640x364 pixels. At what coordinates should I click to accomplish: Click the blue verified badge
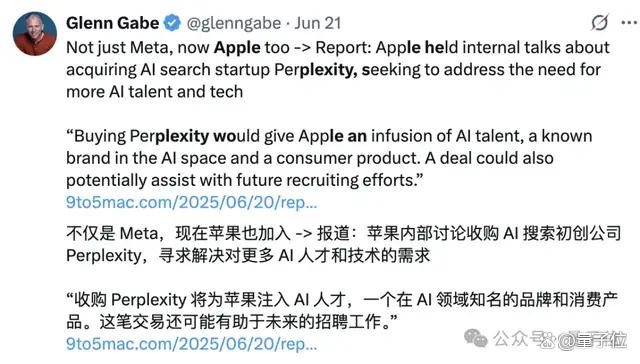click(x=172, y=23)
